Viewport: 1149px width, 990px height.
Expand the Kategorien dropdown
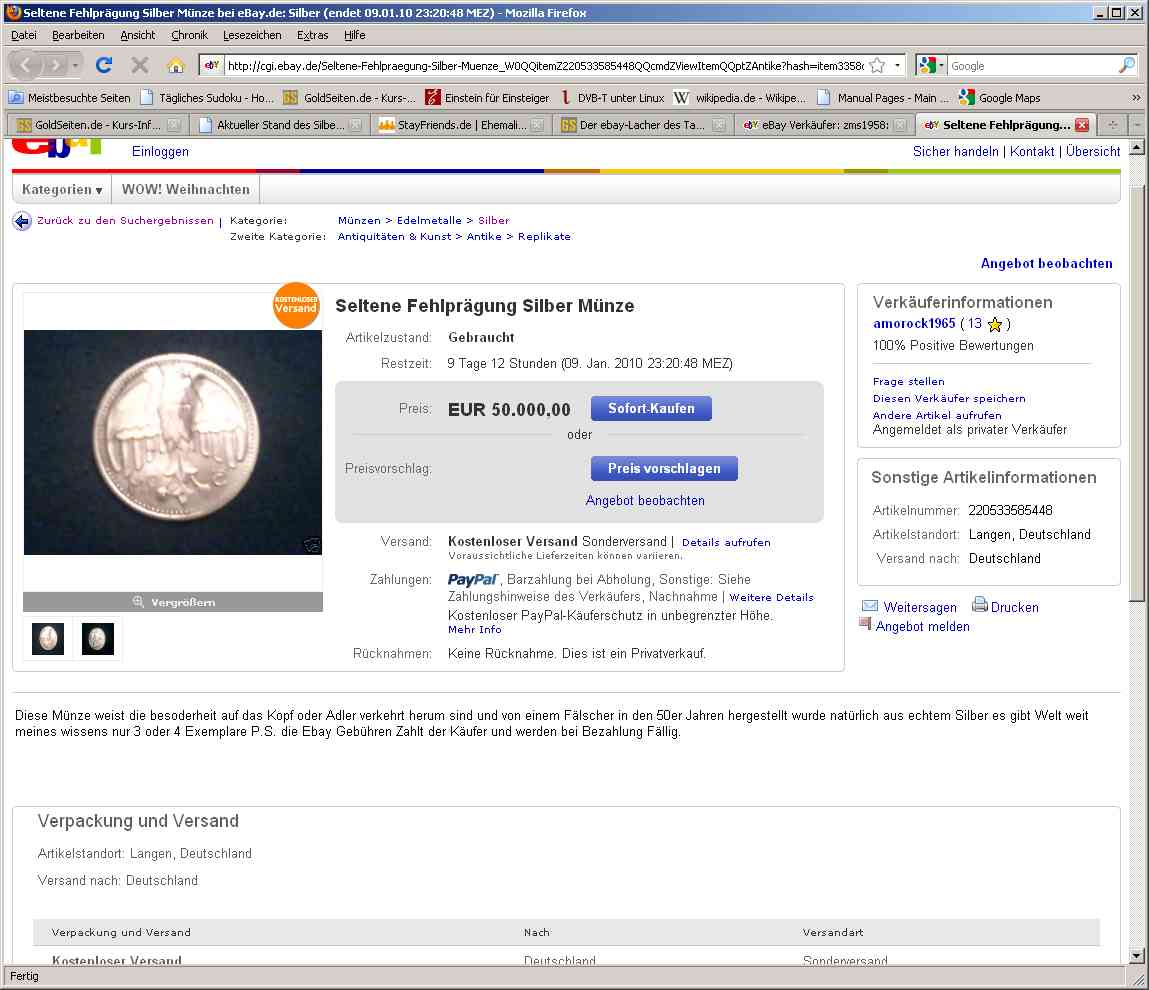pos(62,189)
